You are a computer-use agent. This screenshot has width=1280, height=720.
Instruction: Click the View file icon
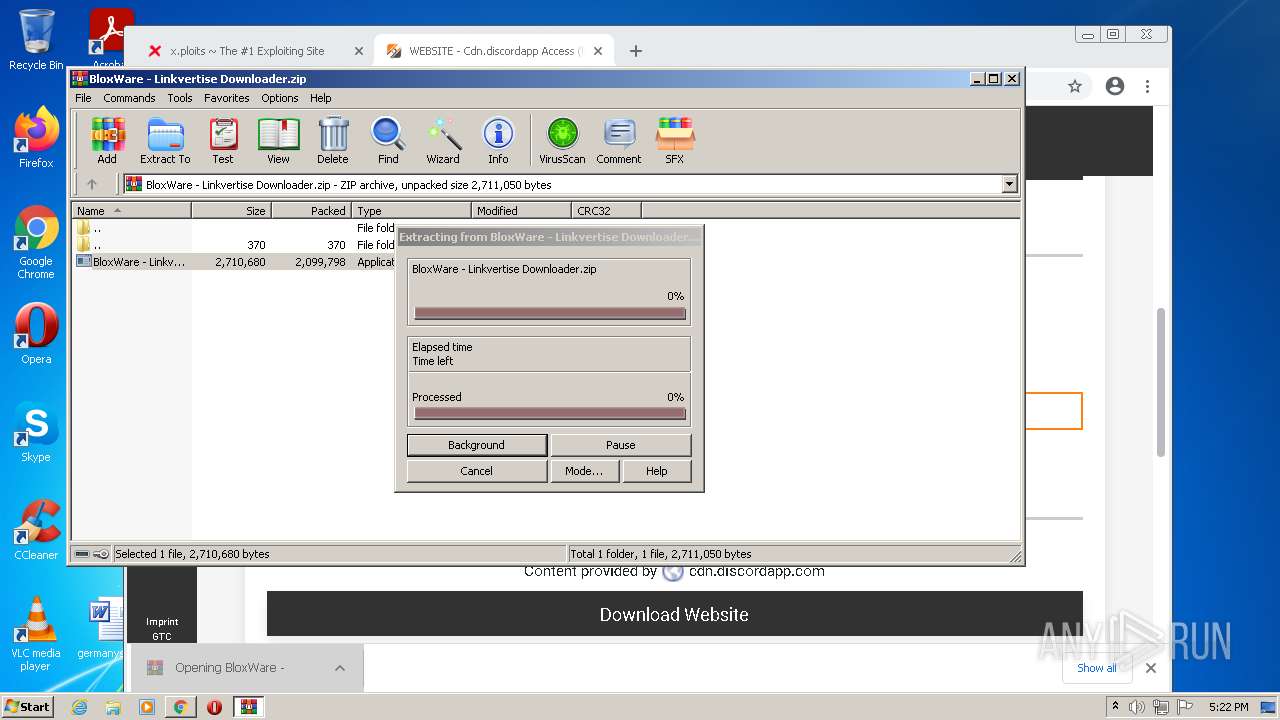pyautogui.click(x=278, y=140)
